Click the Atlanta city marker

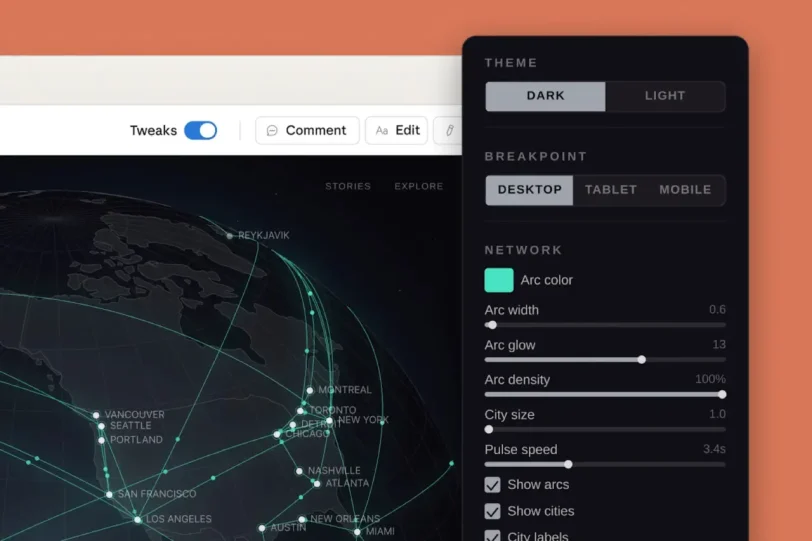(317, 484)
